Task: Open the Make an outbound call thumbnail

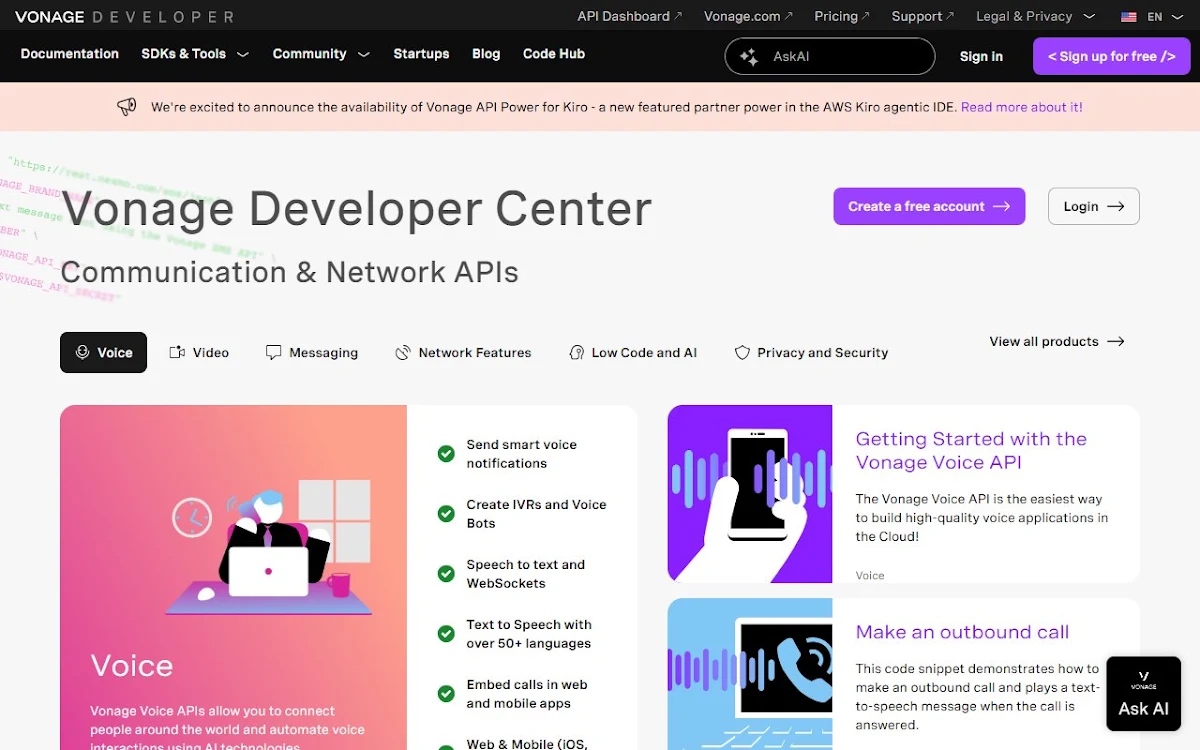Action: click(x=750, y=674)
